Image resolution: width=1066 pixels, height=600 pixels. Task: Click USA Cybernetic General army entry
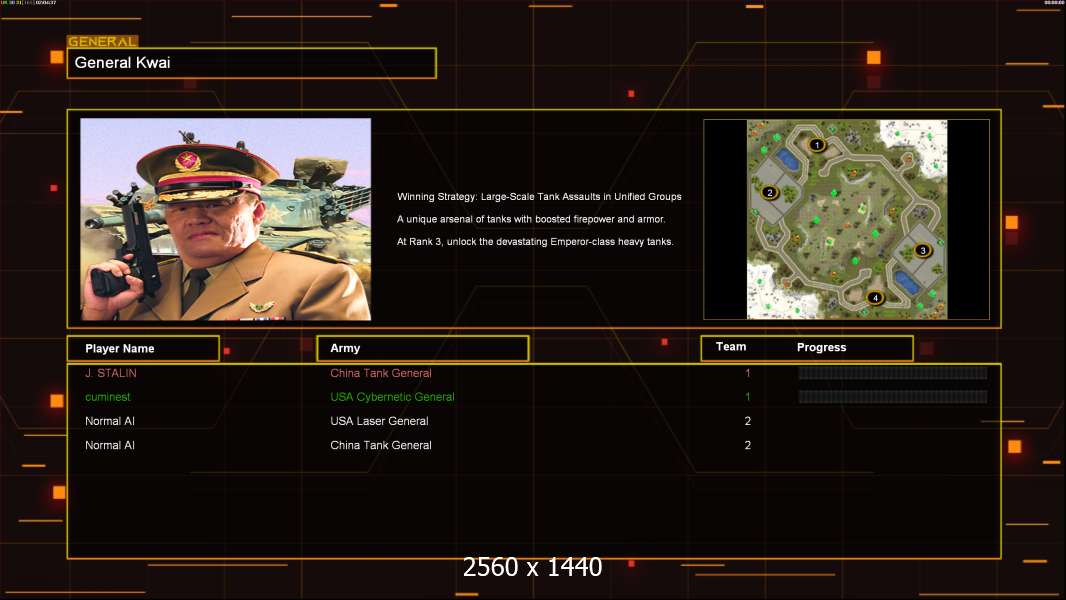coord(392,397)
